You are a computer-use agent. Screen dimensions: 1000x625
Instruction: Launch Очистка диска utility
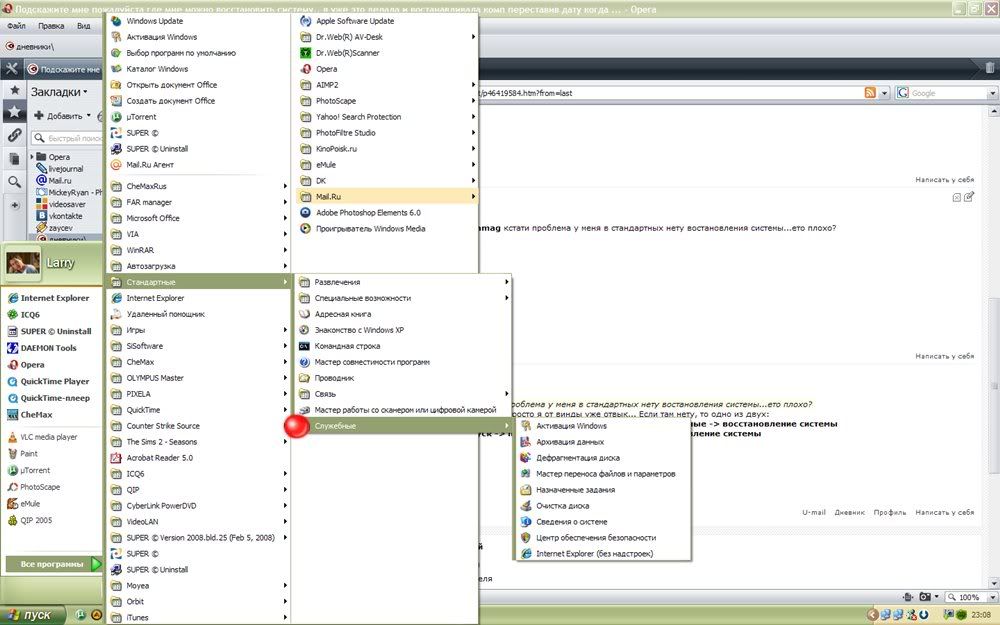tap(562, 506)
